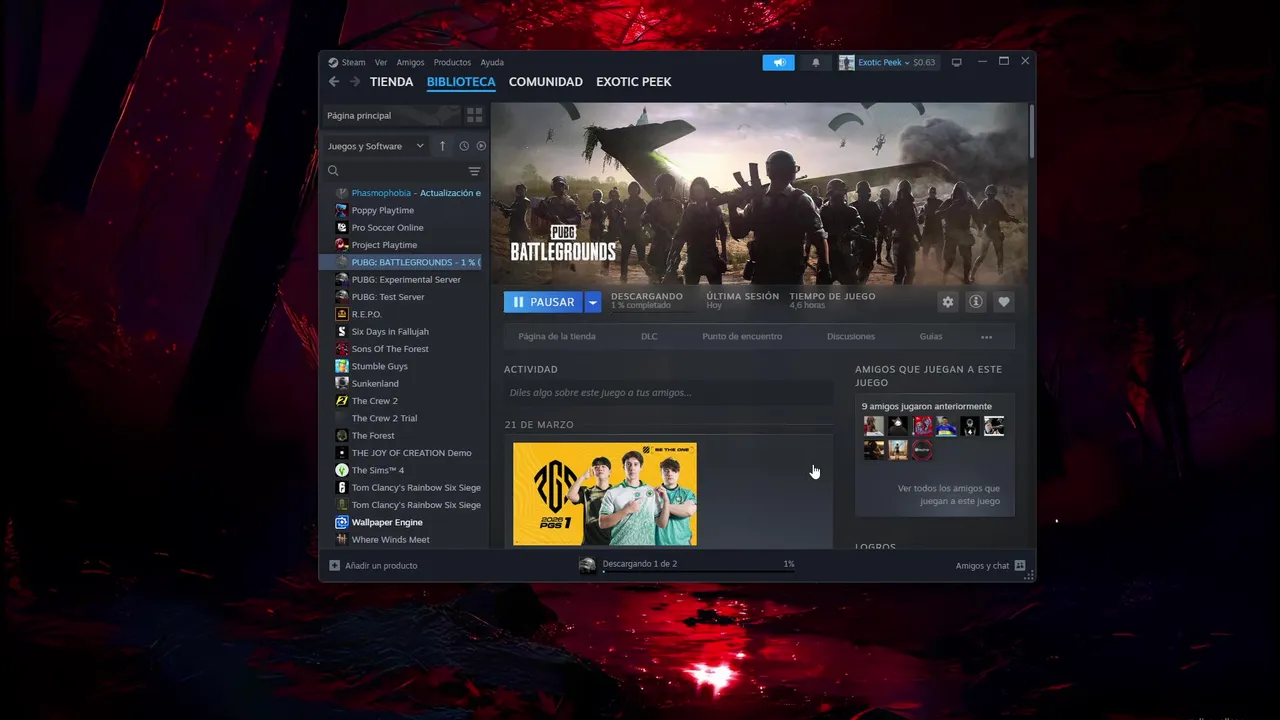Open the announcements megaphone button
This screenshot has width=1280, height=720.
(778, 62)
